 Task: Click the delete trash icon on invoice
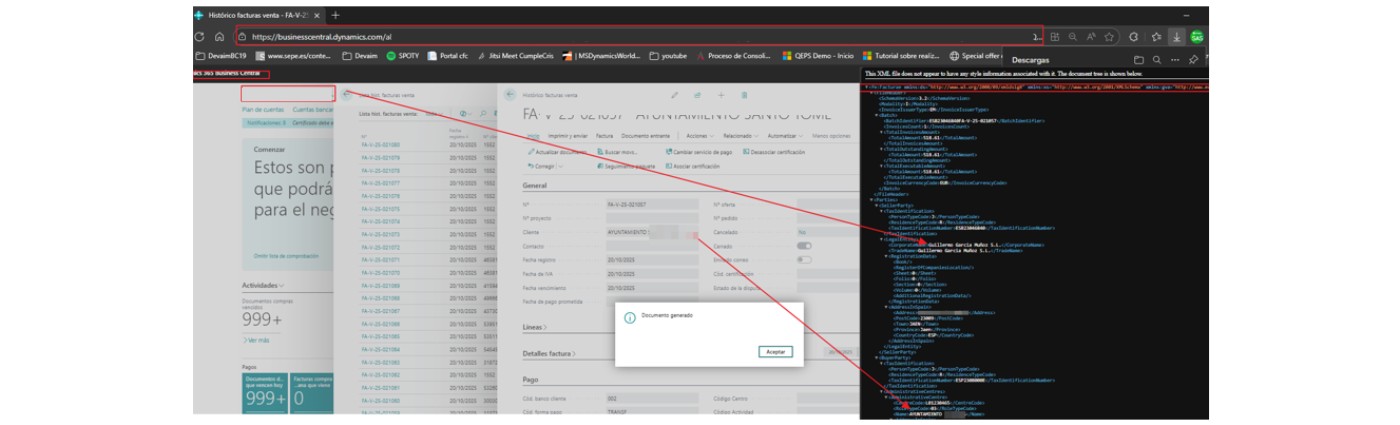(x=744, y=95)
